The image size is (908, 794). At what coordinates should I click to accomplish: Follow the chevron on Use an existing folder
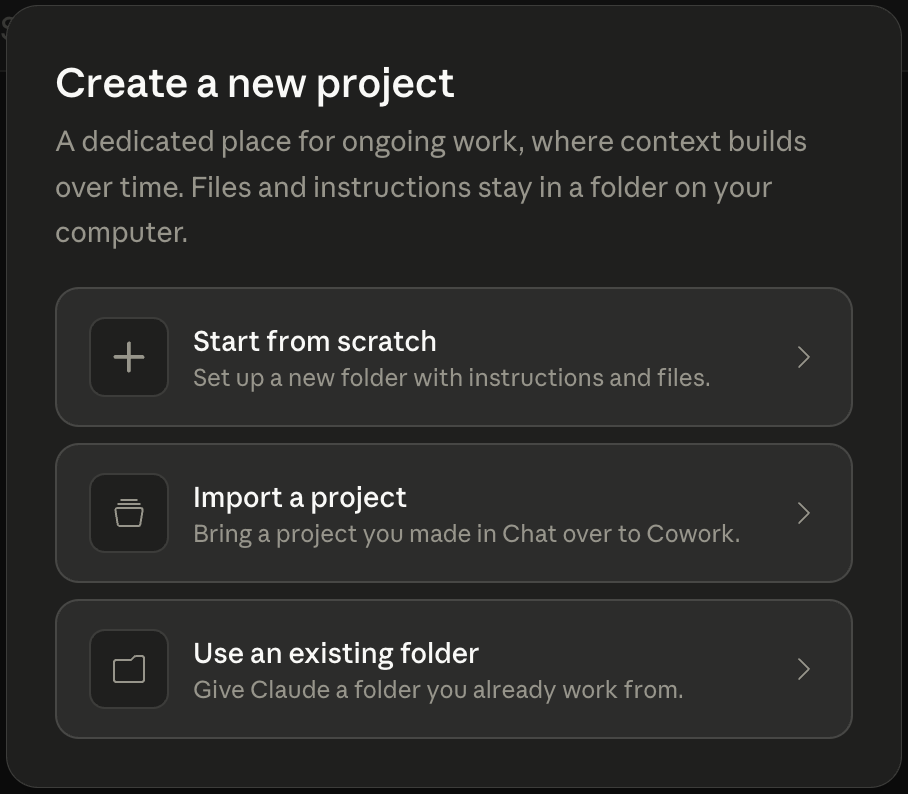pos(803,669)
